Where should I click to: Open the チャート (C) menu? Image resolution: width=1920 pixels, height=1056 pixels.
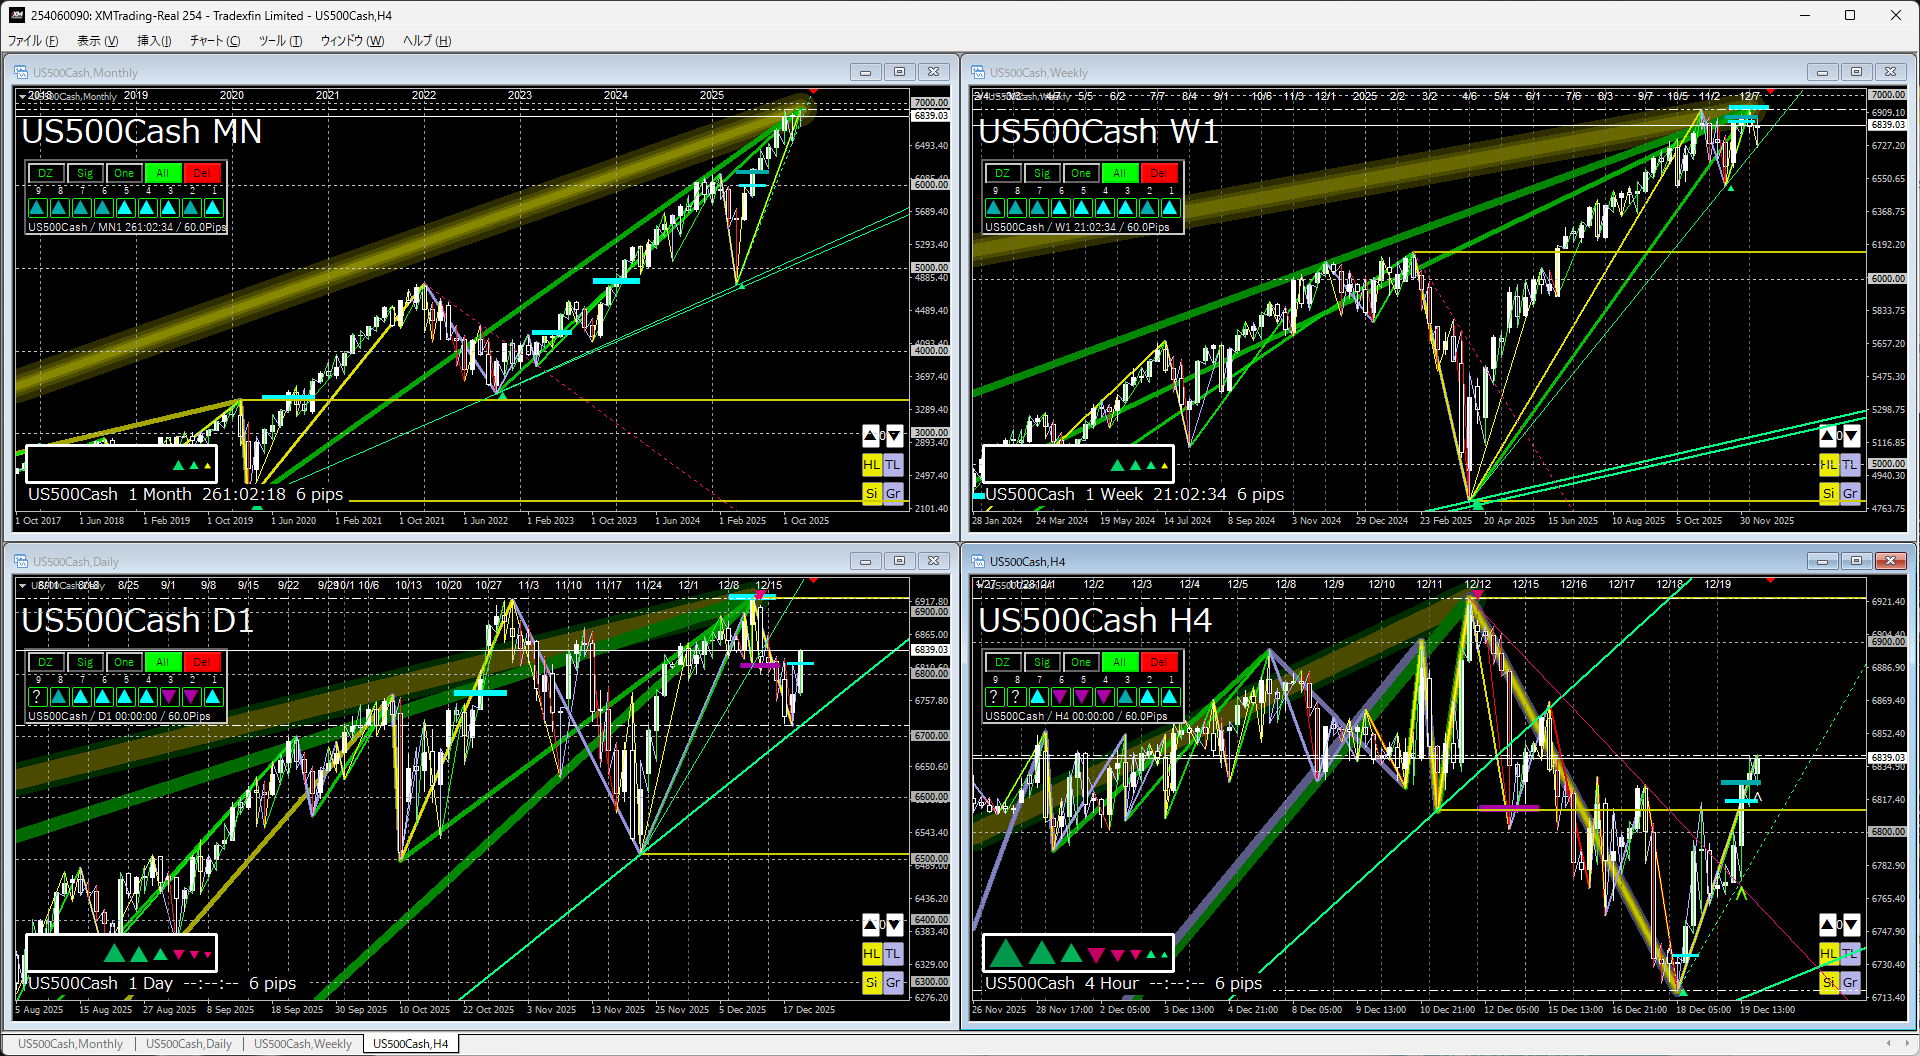coord(215,41)
